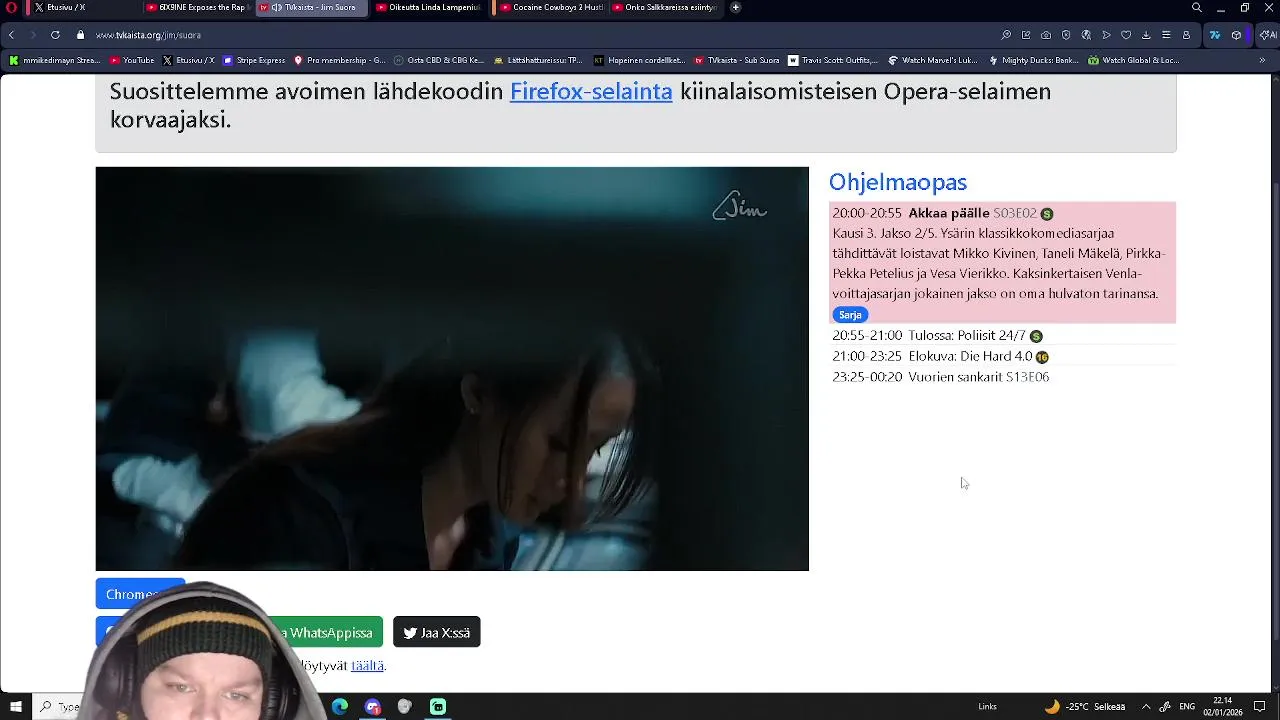The width and height of the screenshot is (1280, 720).
Task: Open the Watch Global & Loc bookmark
Action: point(1133,60)
